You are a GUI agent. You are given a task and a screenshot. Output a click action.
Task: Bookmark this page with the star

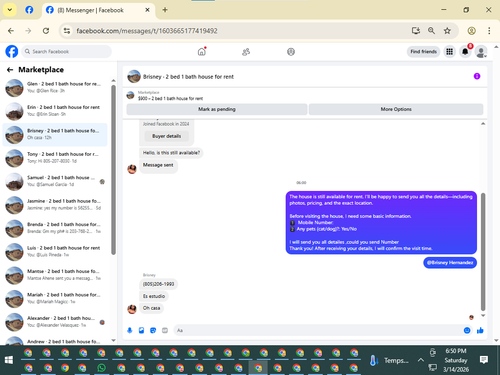[447, 31]
